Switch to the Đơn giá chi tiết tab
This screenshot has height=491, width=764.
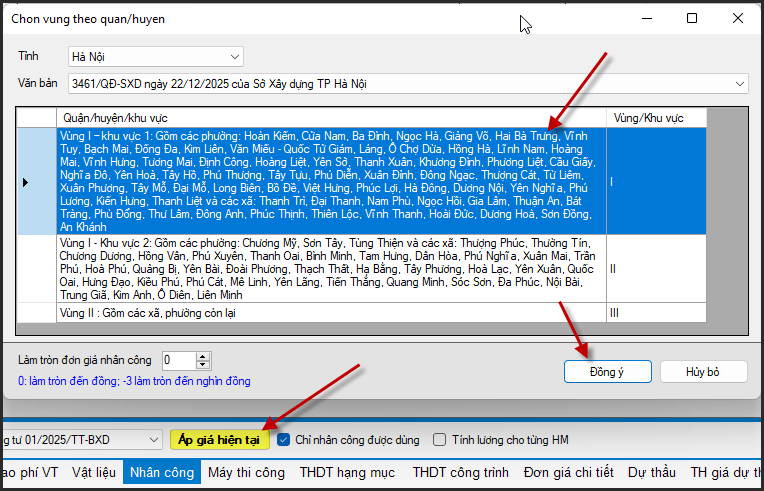[567, 472]
